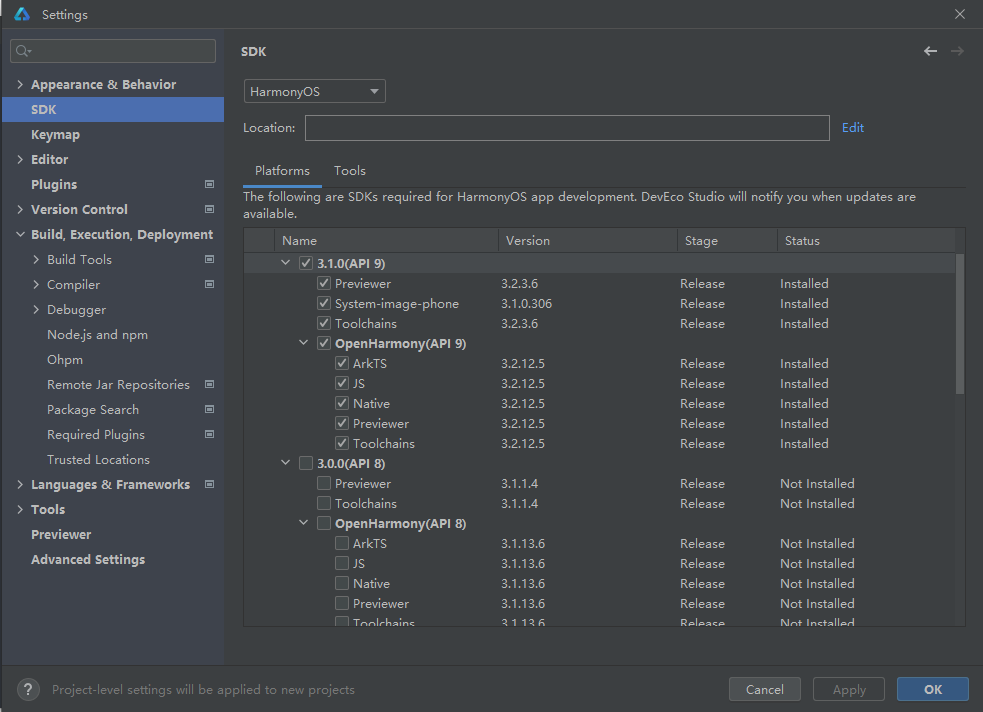Switch to the Platforms tab
Screen dimensions: 983x712
[x=282, y=170]
